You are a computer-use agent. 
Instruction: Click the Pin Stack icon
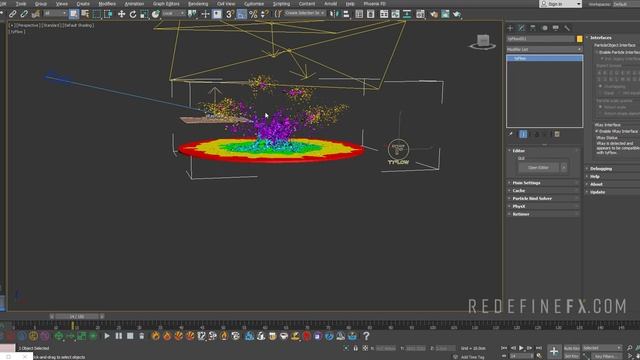(x=511, y=134)
